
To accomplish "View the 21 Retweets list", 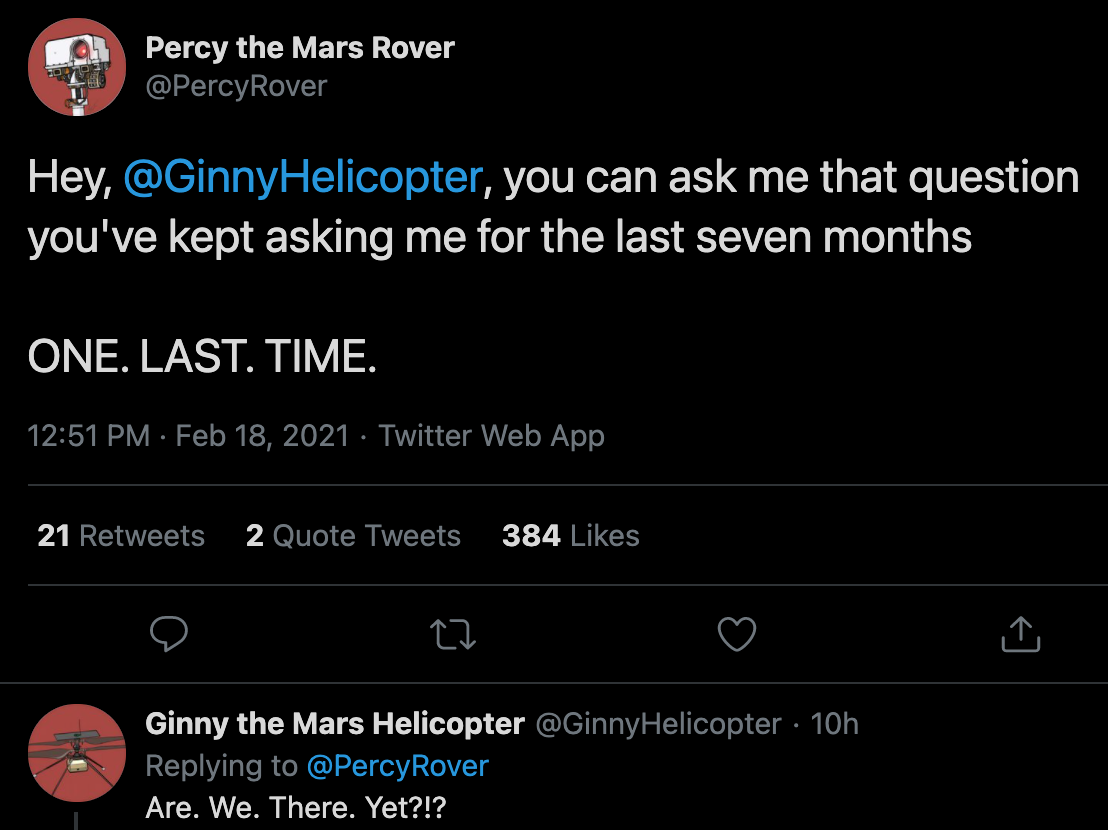I will (121, 536).
